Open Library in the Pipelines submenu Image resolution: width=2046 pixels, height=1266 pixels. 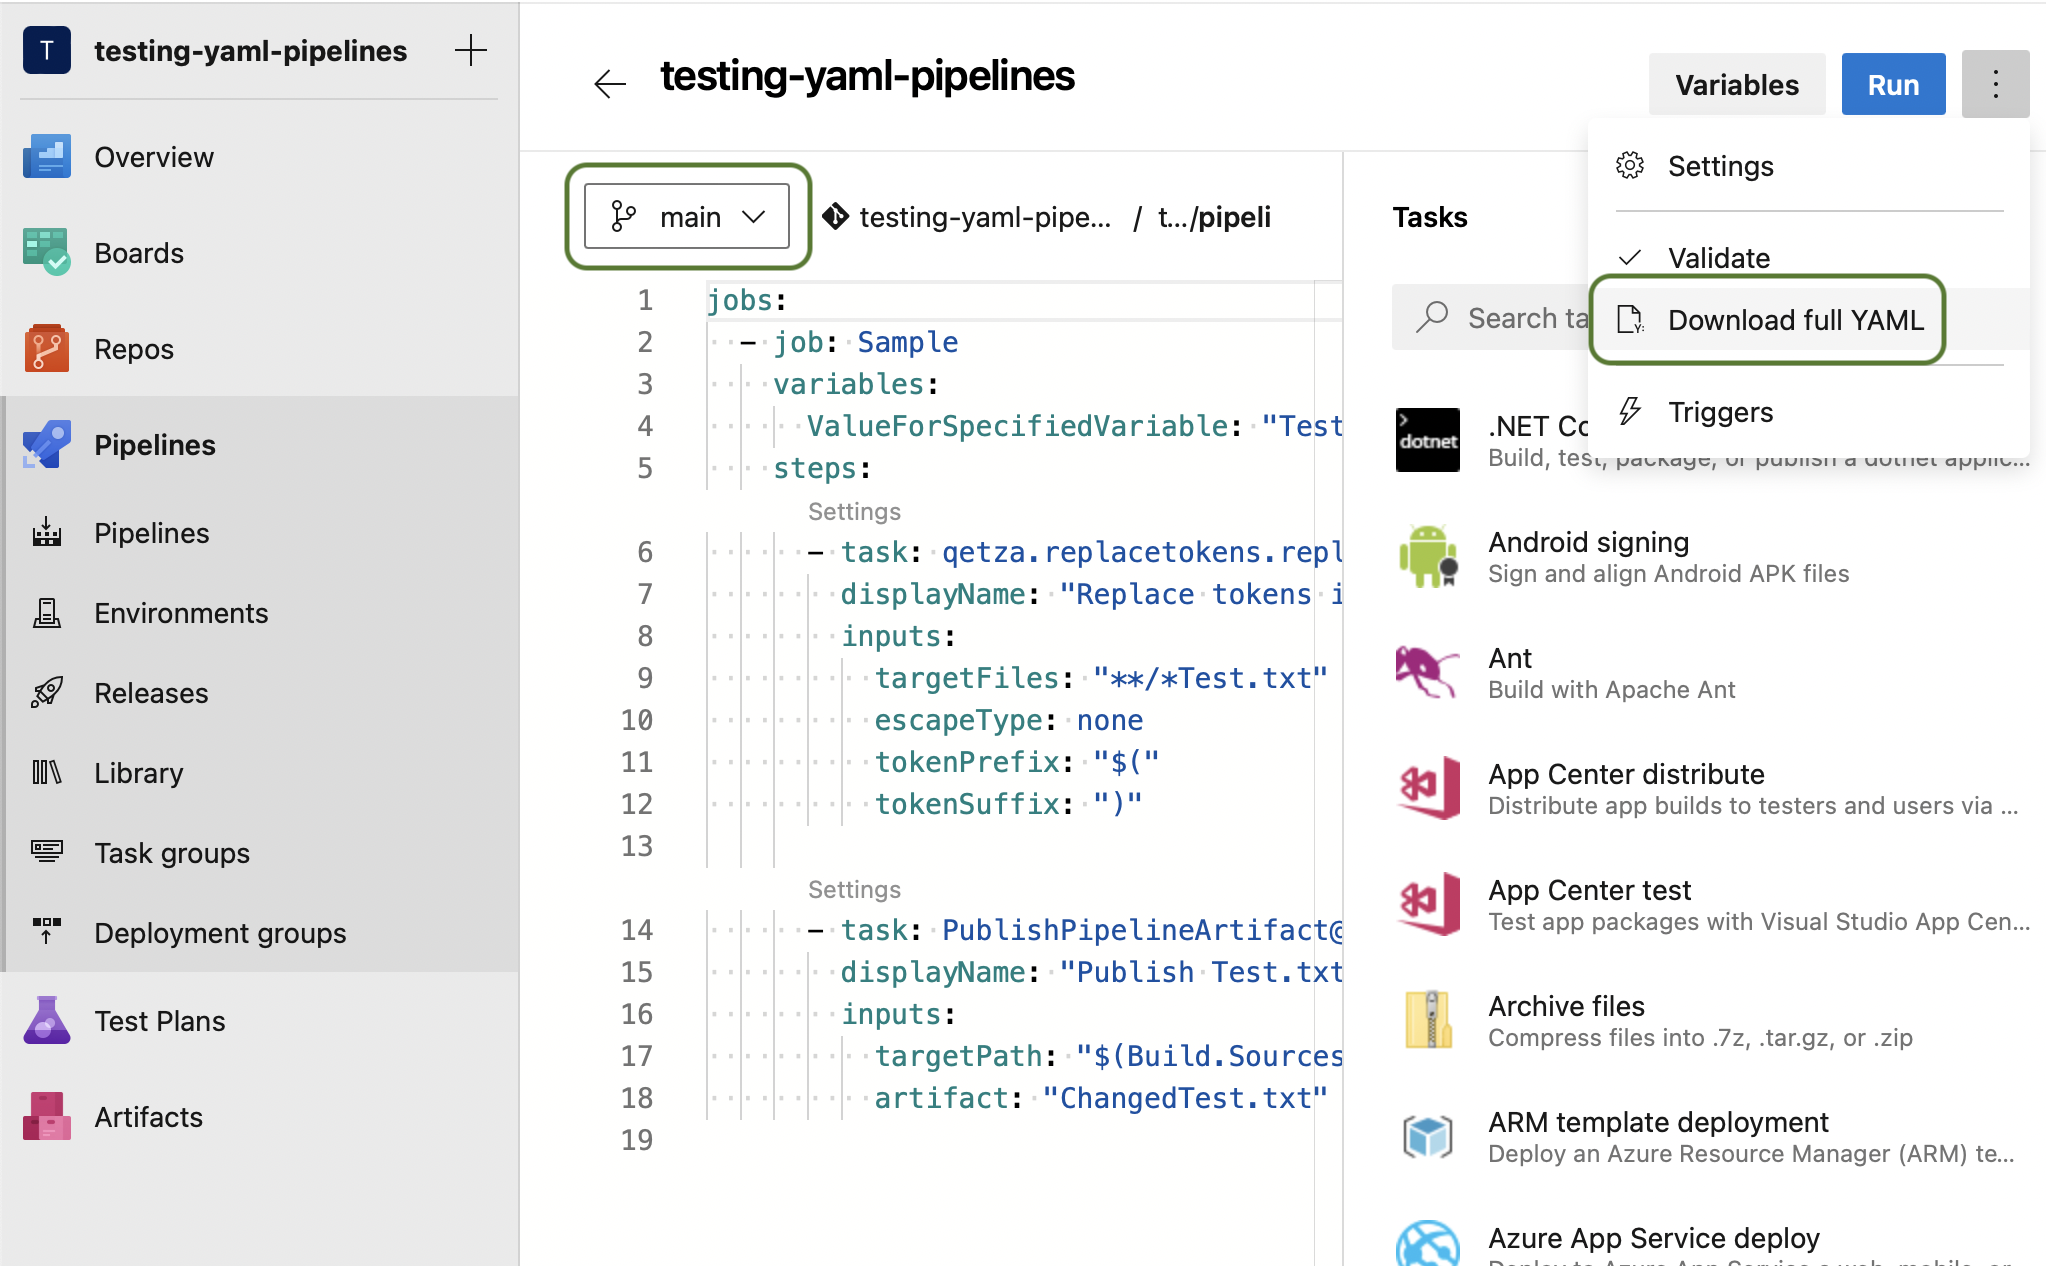(138, 773)
